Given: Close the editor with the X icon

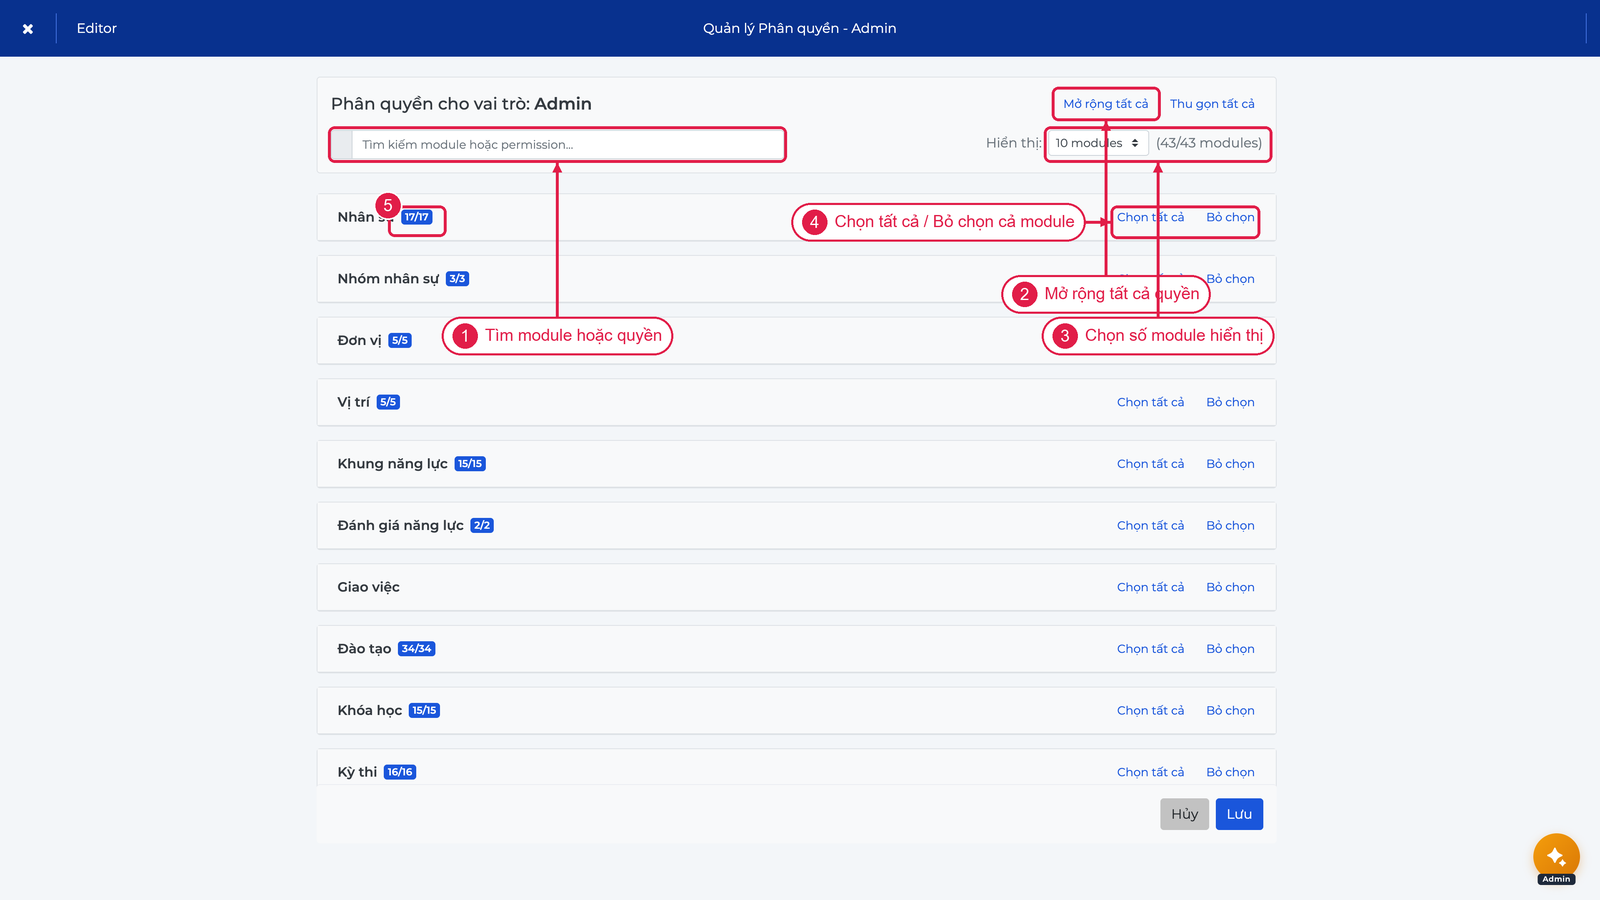Looking at the screenshot, I should click(x=28, y=29).
